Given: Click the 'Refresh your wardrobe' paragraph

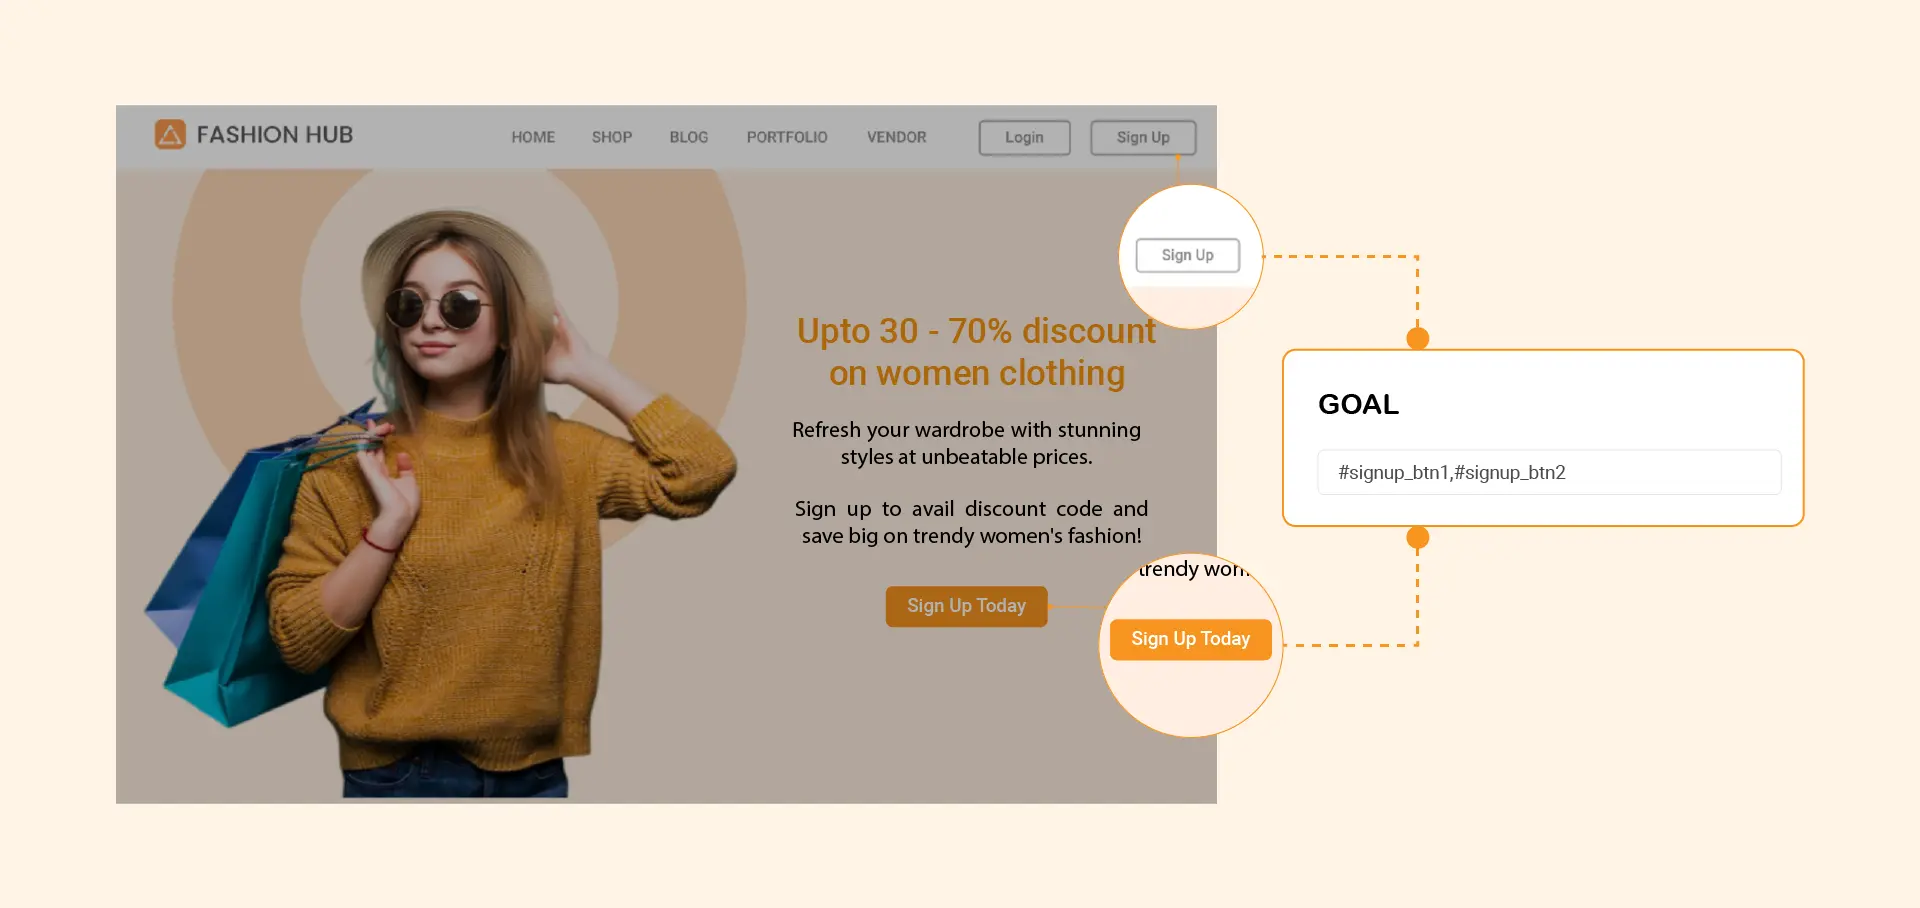Looking at the screenshot, I should coord(966,443).
